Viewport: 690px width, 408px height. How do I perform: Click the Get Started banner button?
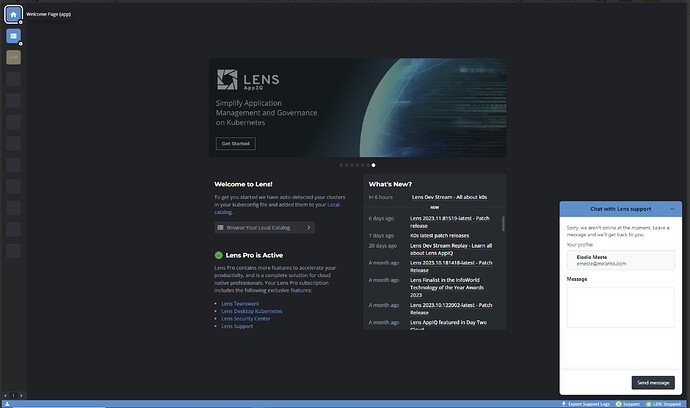[x=235, y=143]
